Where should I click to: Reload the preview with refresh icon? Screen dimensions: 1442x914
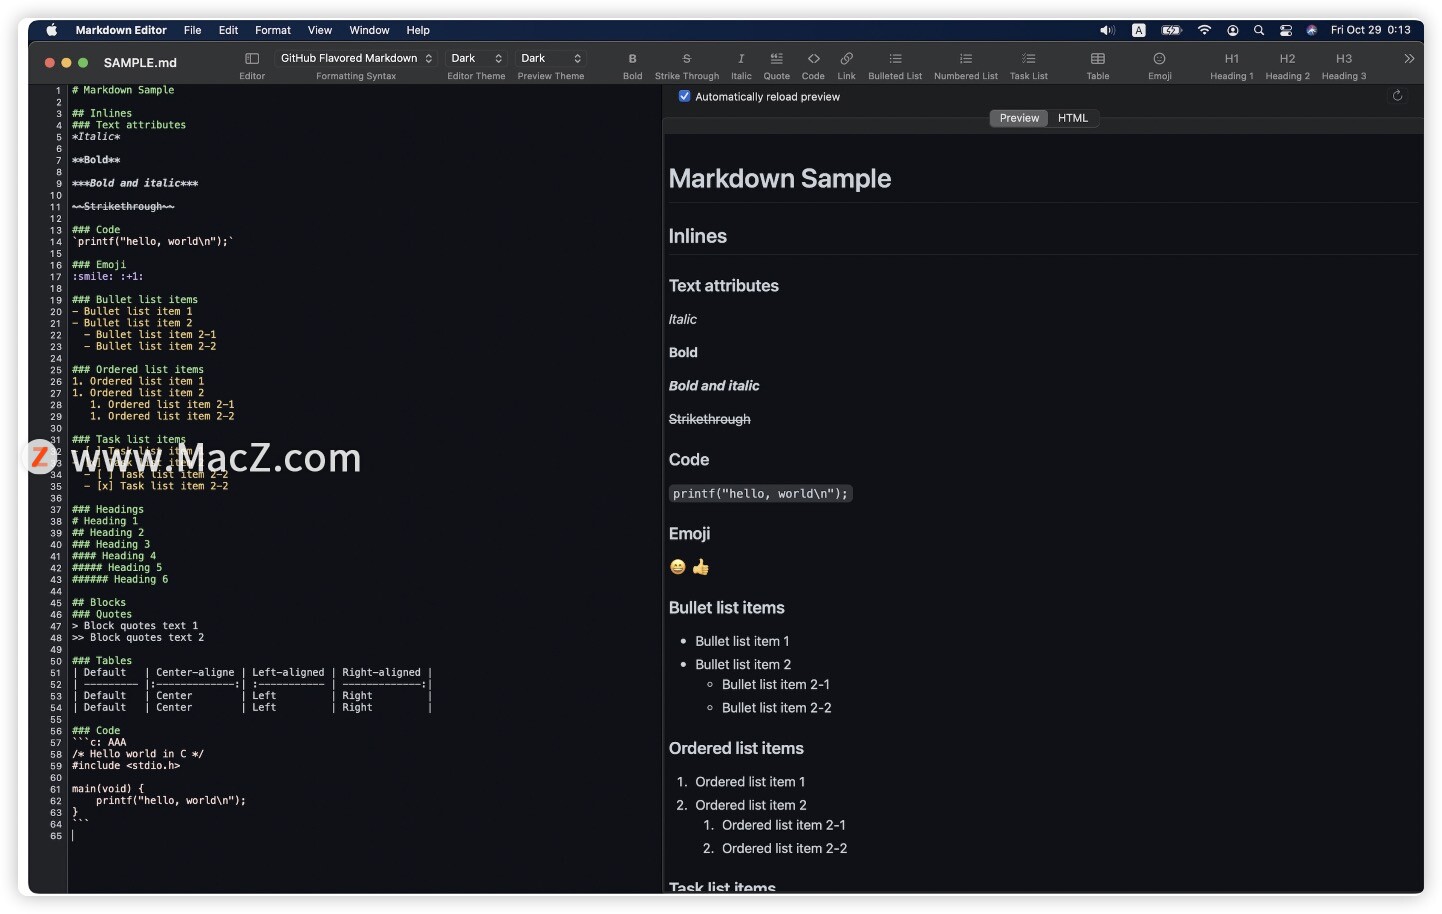coord(1397,96)
